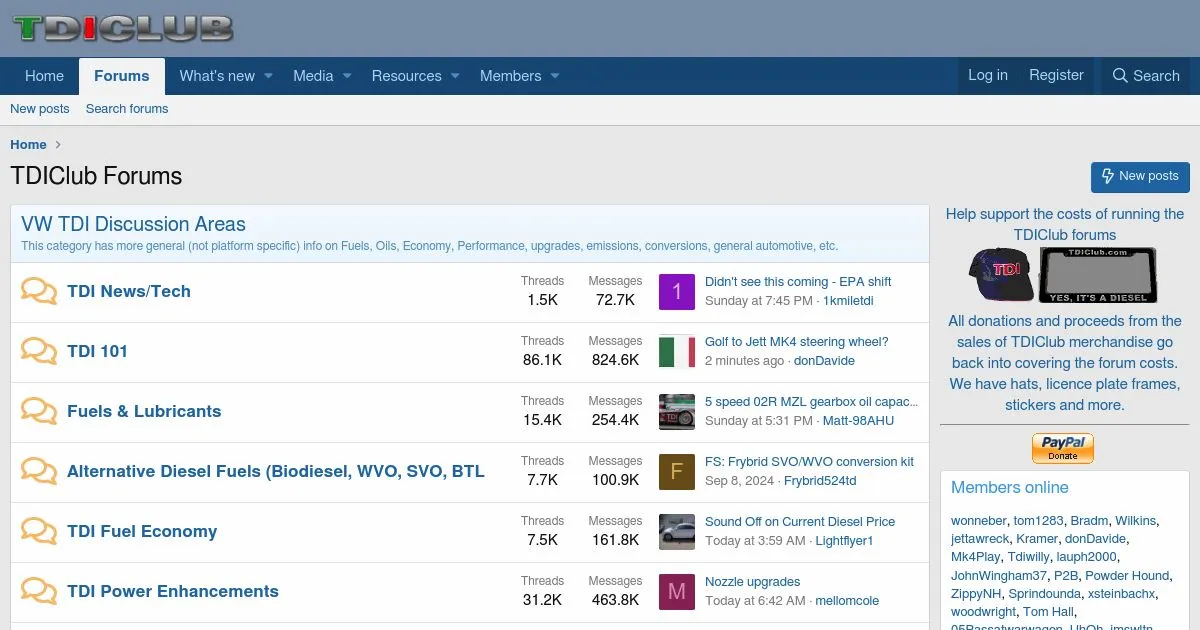
Task: Open thread '5 speed 02R MZL gearbox oil capac...'
Action: pos(811,402)
